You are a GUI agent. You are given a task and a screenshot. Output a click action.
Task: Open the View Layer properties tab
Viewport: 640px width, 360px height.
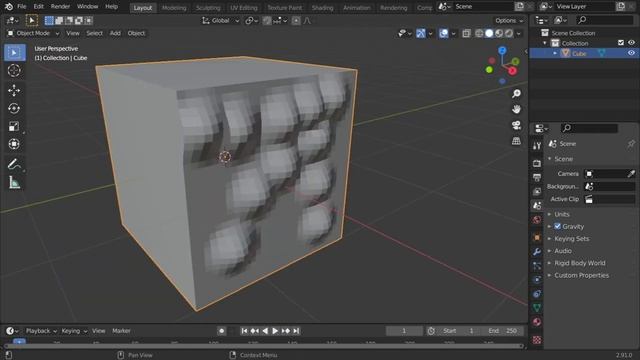coord(537,191)
